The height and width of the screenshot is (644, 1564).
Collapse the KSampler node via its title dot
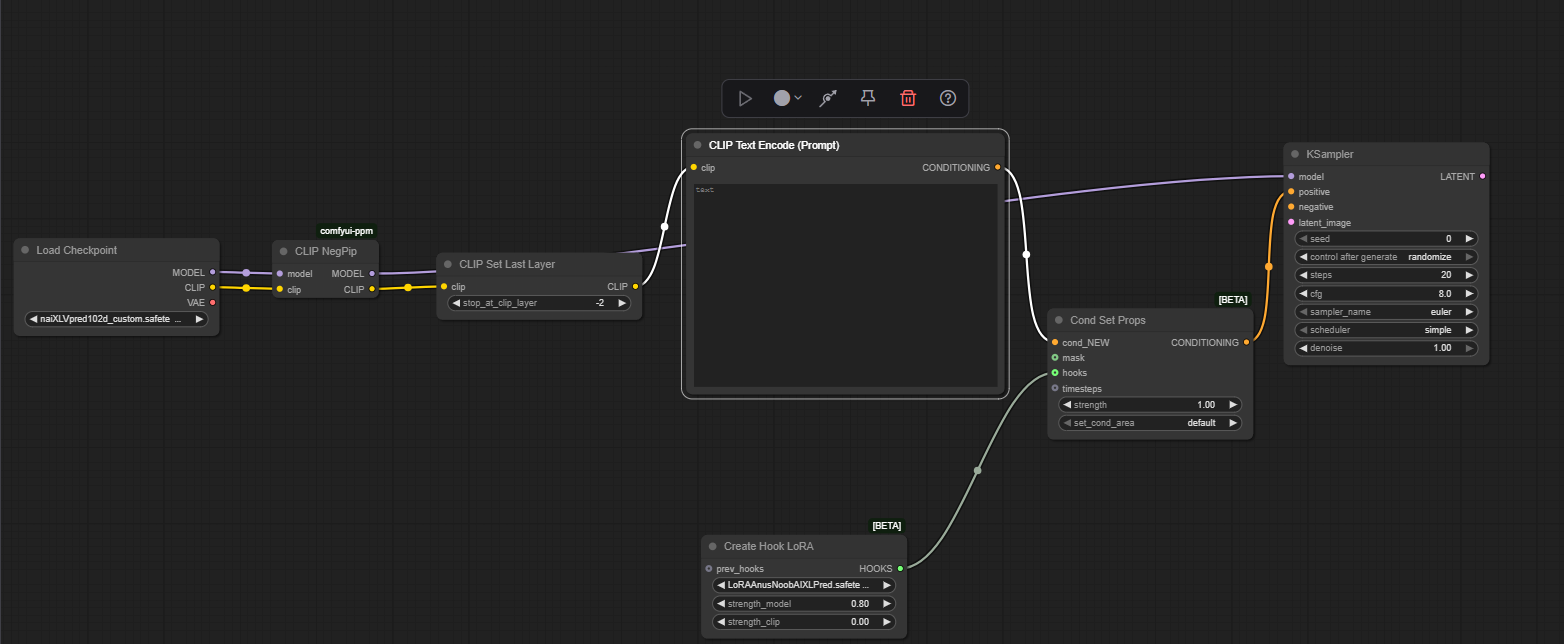(x=1295, y=154)
